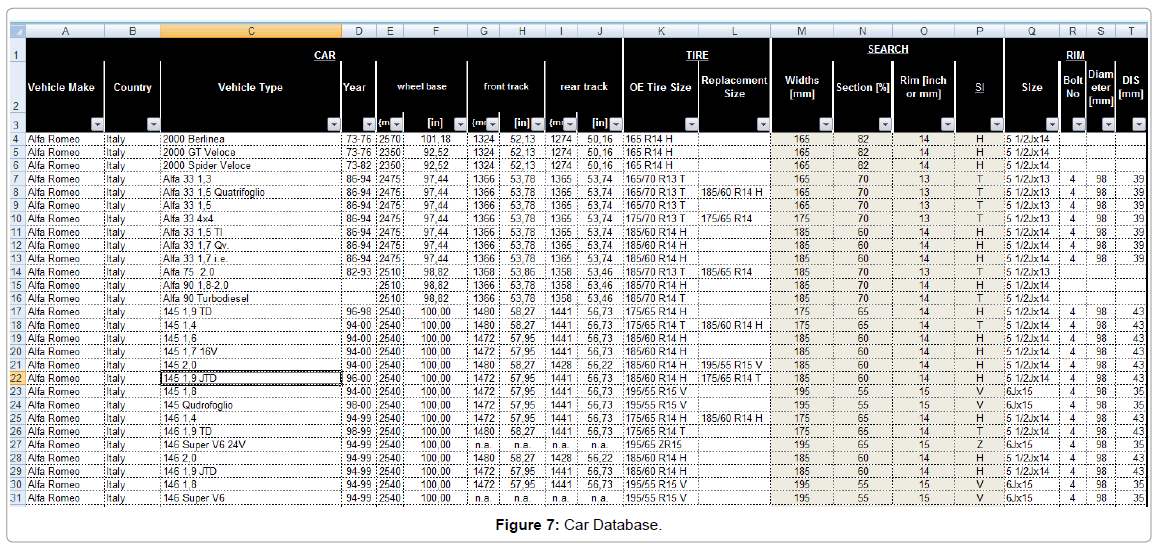Click the wheel base header cell

click(x=421, y=87)
